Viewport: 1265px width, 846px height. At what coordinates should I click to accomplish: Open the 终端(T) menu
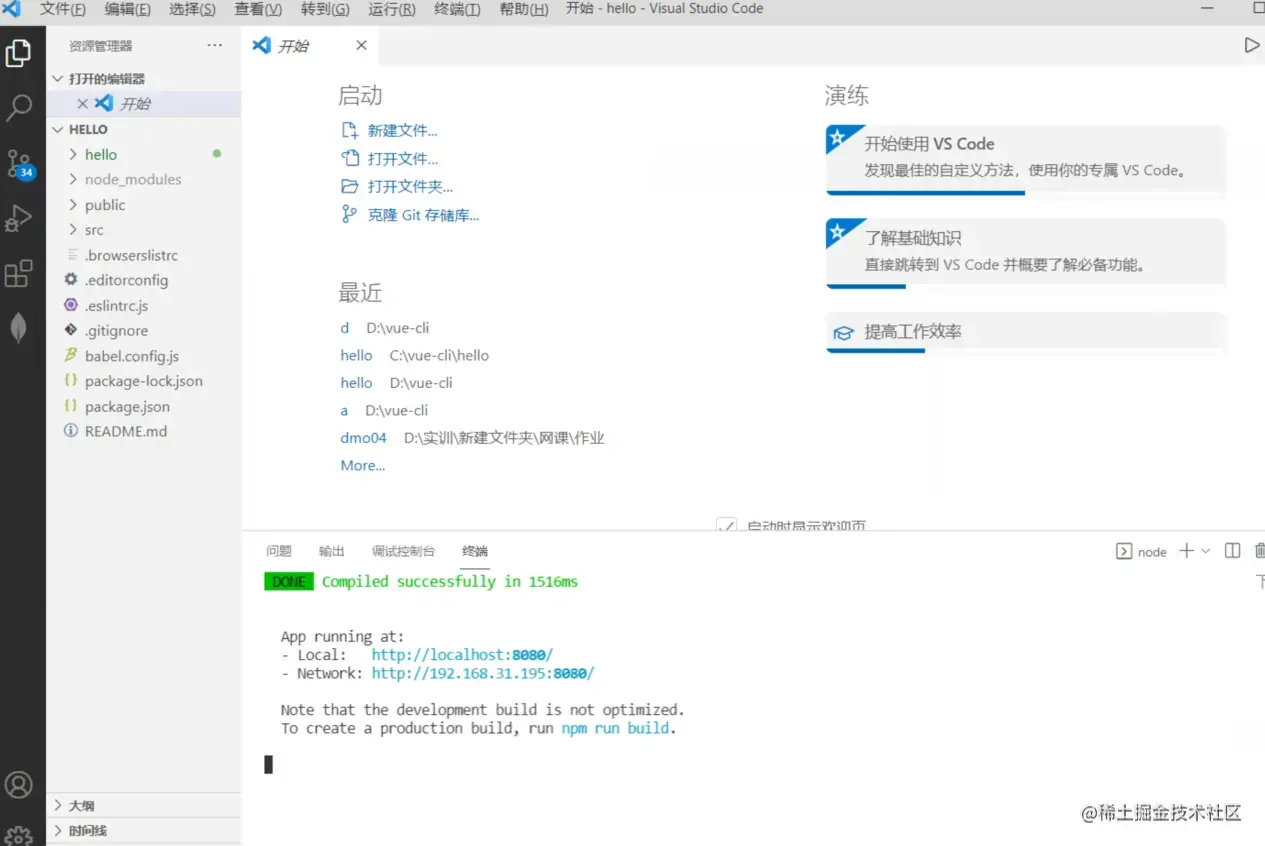pos(457,9)
